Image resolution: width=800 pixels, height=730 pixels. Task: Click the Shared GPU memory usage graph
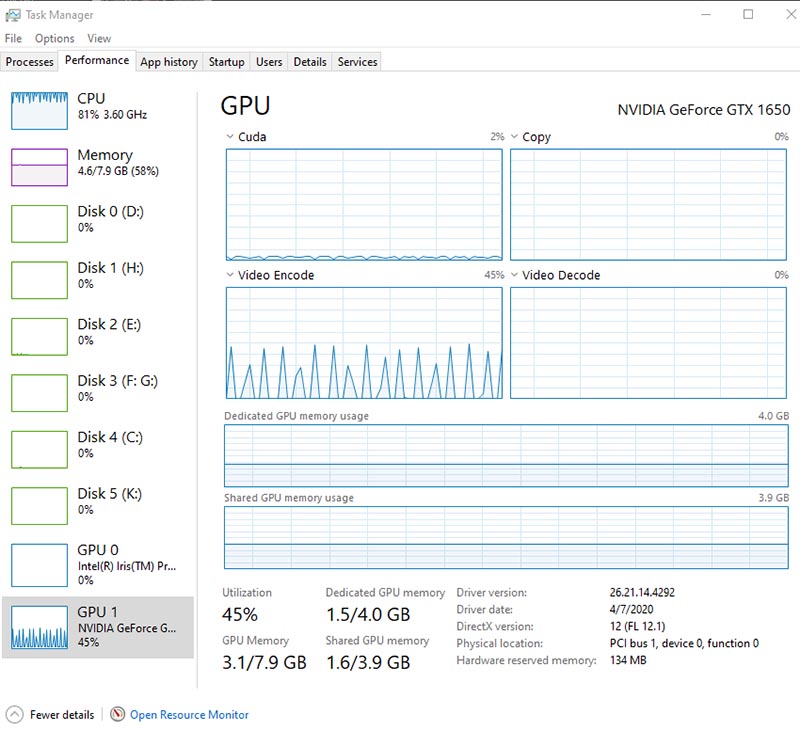click(x=506, y=537)
